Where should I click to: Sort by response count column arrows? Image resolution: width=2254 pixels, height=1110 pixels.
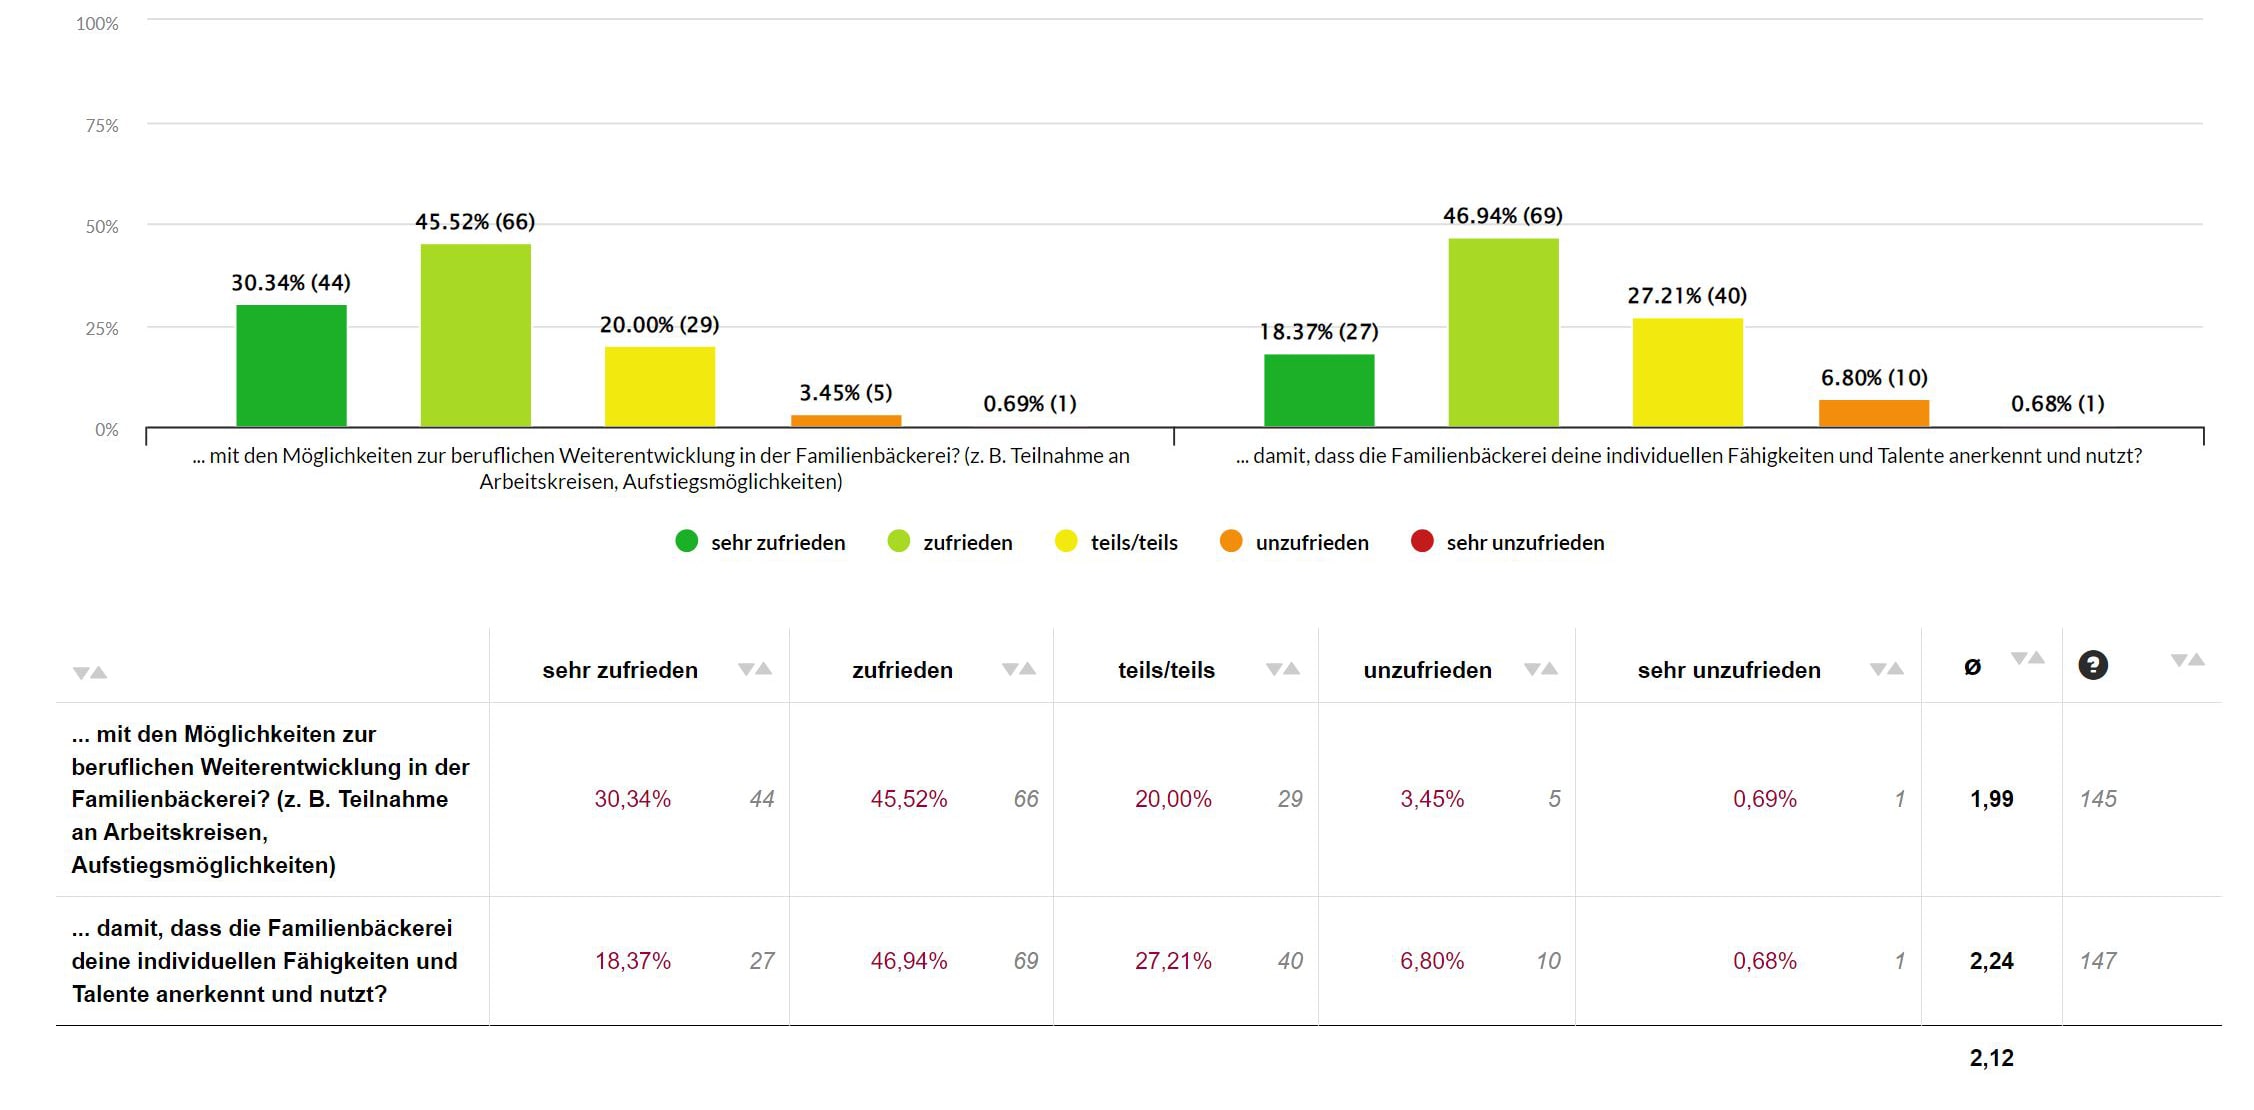2188,660
